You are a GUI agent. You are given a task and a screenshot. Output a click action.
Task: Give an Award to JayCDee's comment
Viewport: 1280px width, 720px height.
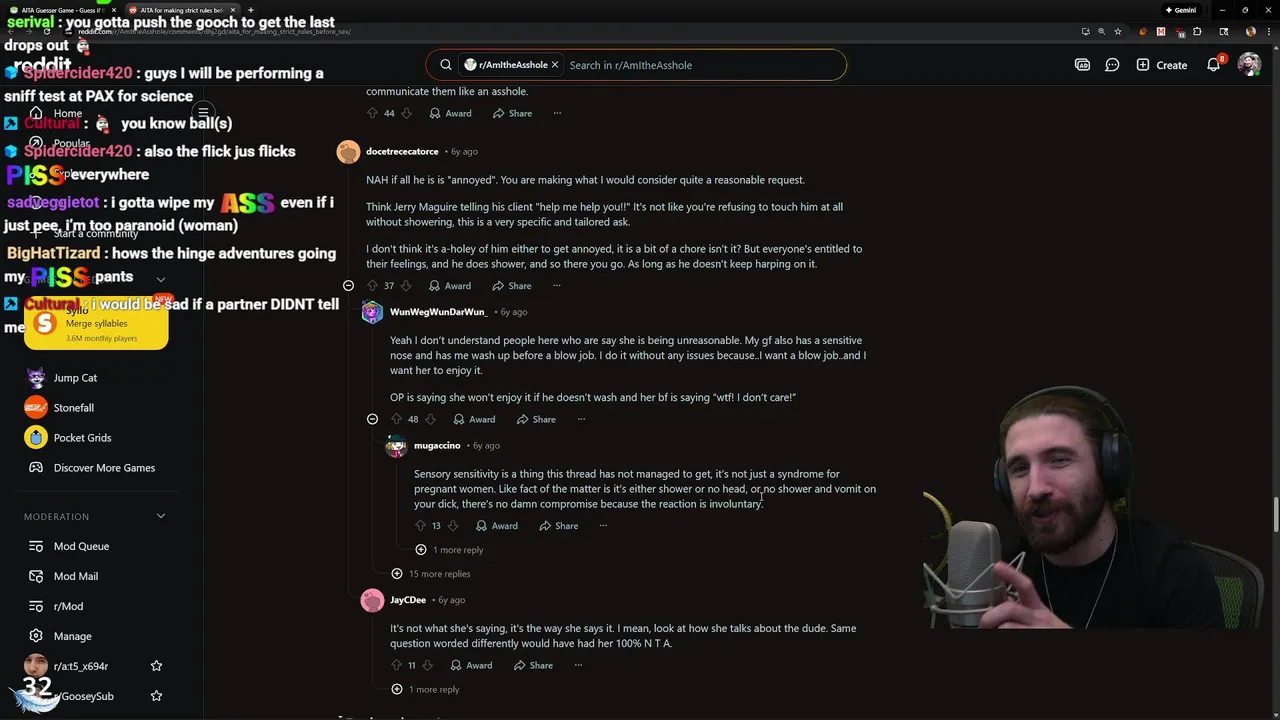(x=471, y=665)
